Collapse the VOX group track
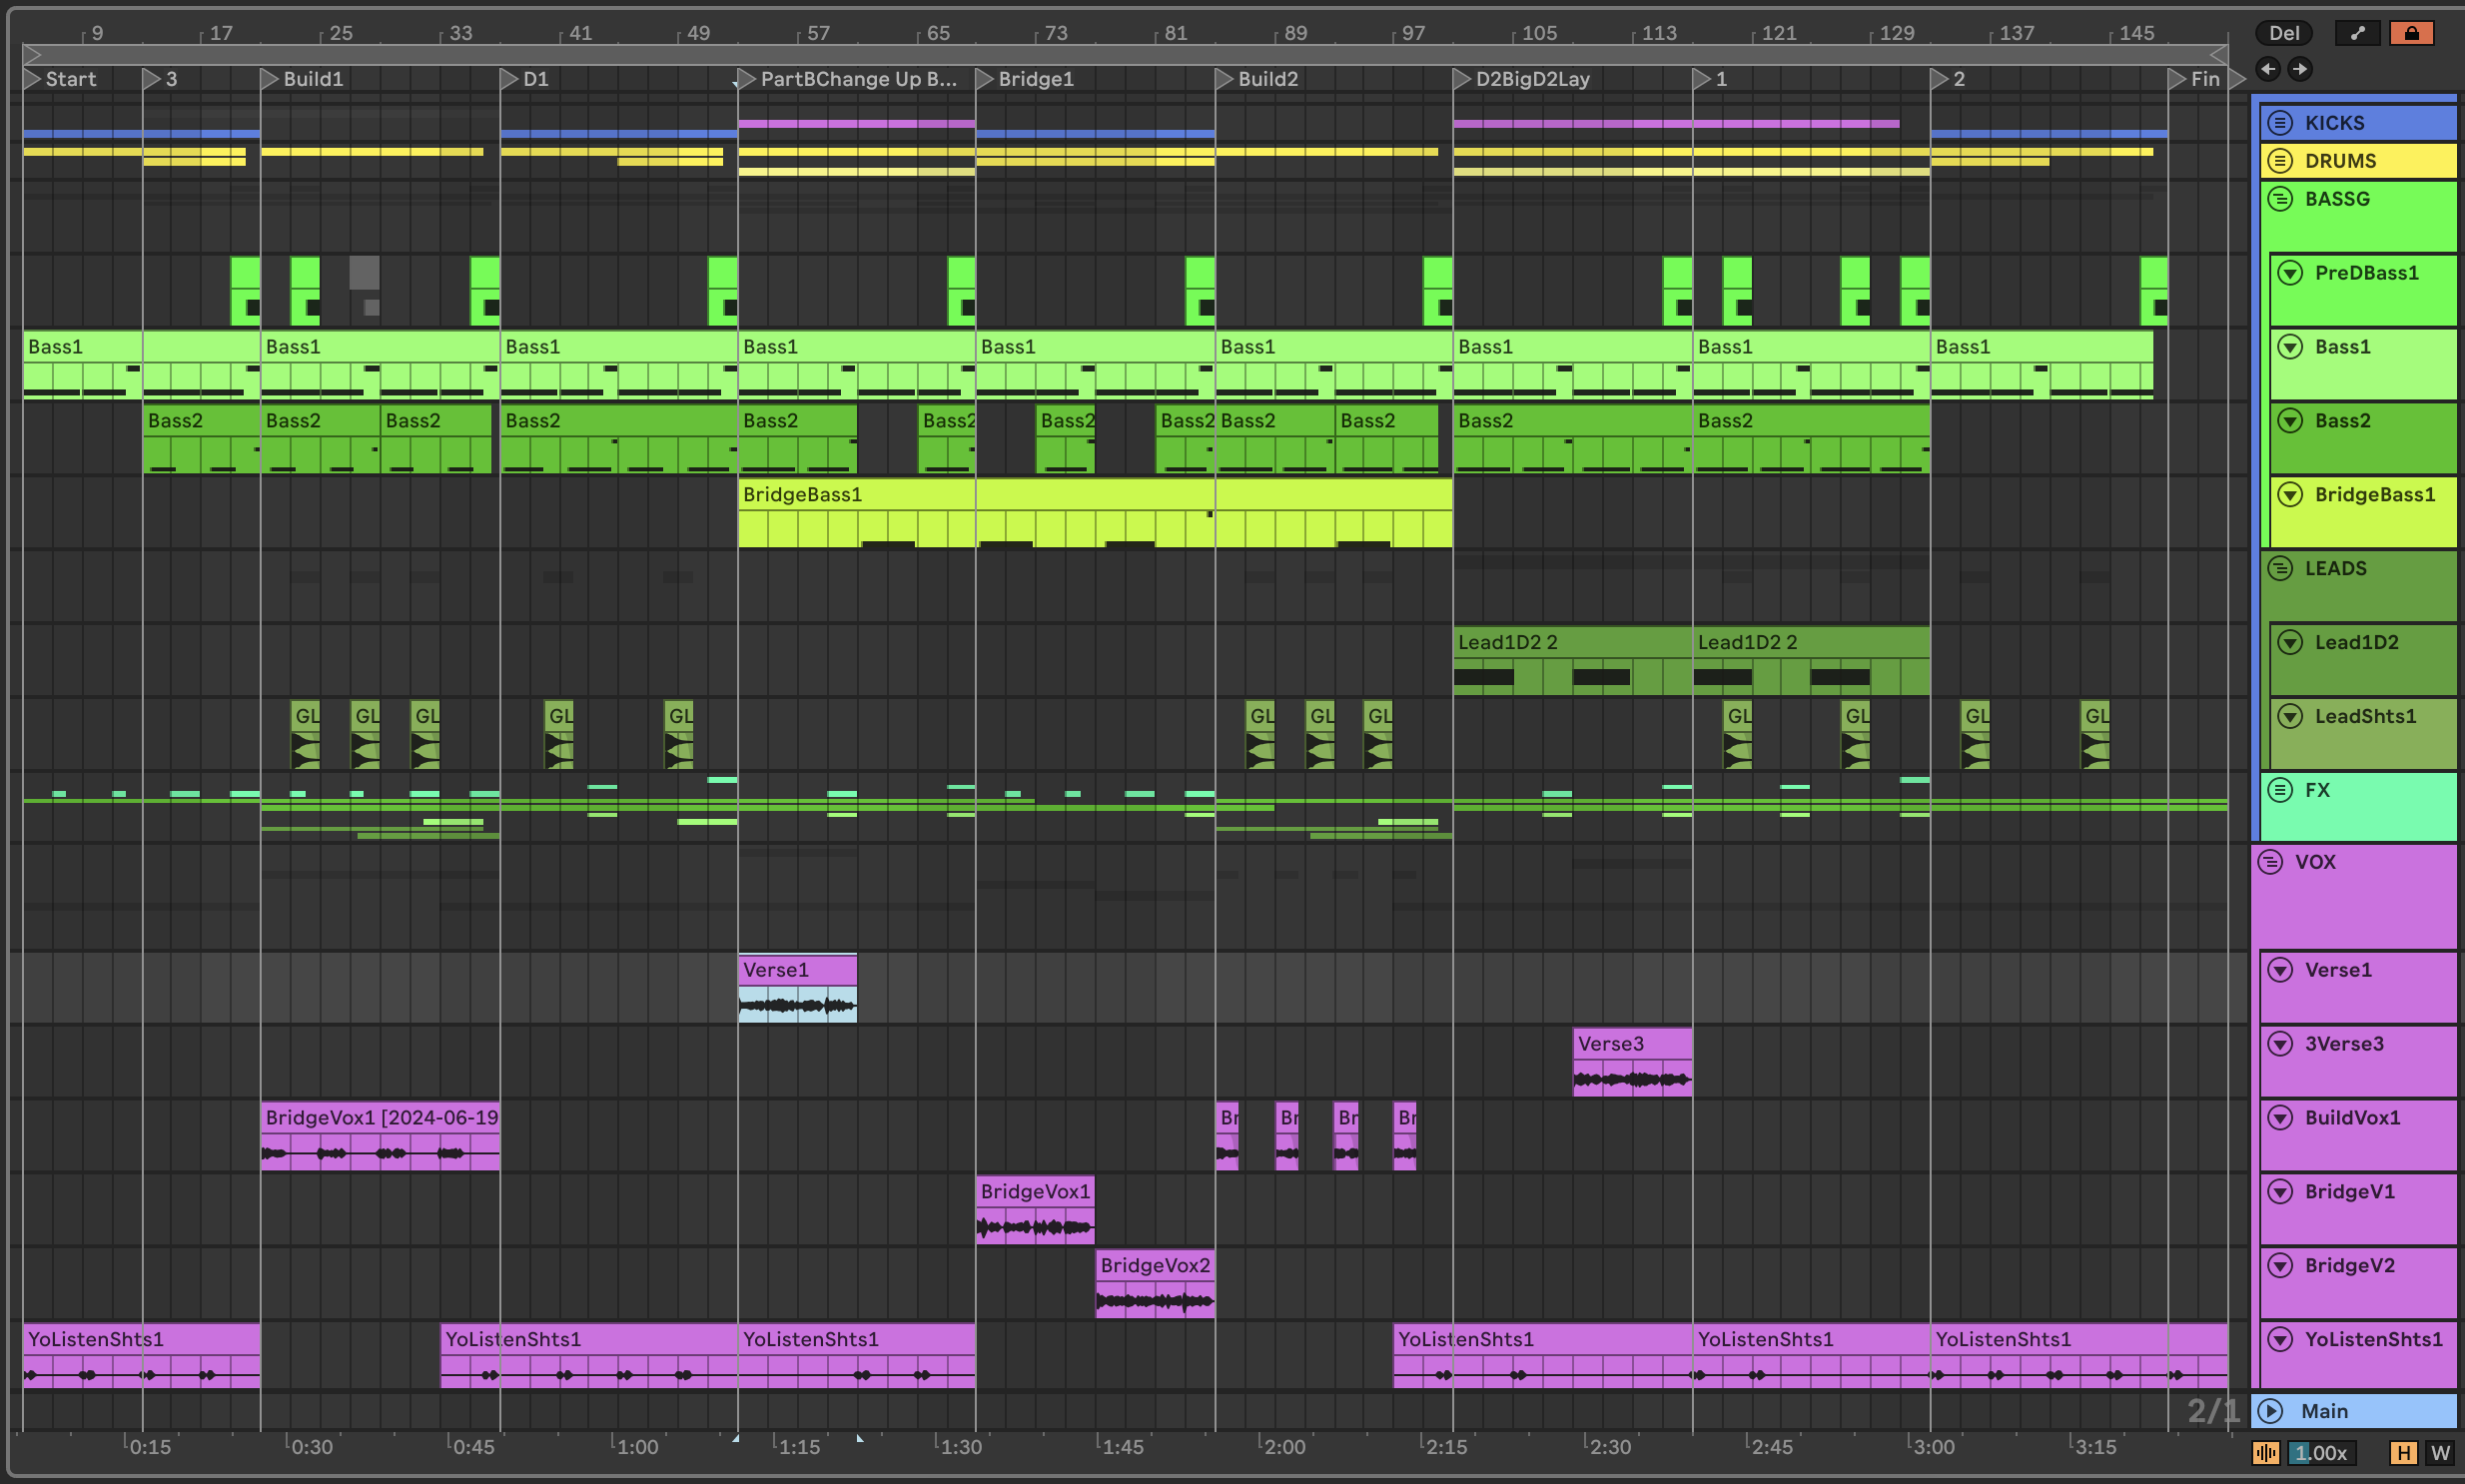2465x1484 pixels. [x=2270, y=862]
